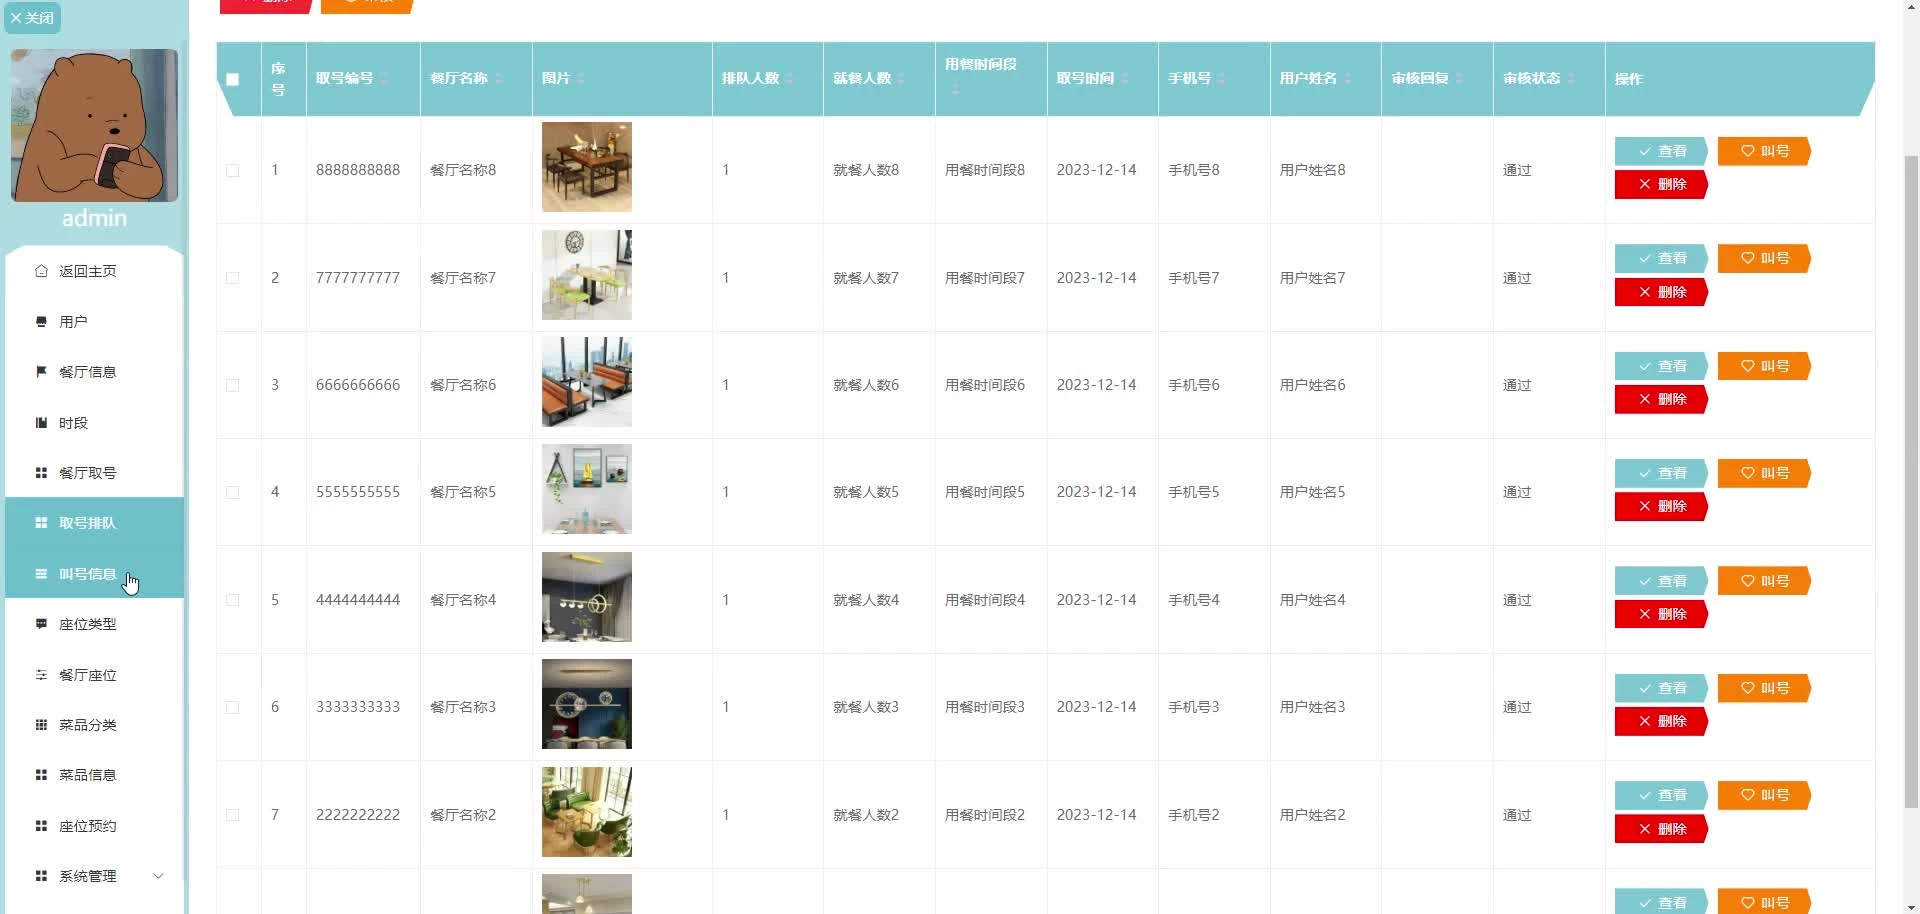1920x914 pixels.
Task: Click 叫号 in the 餐厅名称3 row
Action: [1764, 688]
